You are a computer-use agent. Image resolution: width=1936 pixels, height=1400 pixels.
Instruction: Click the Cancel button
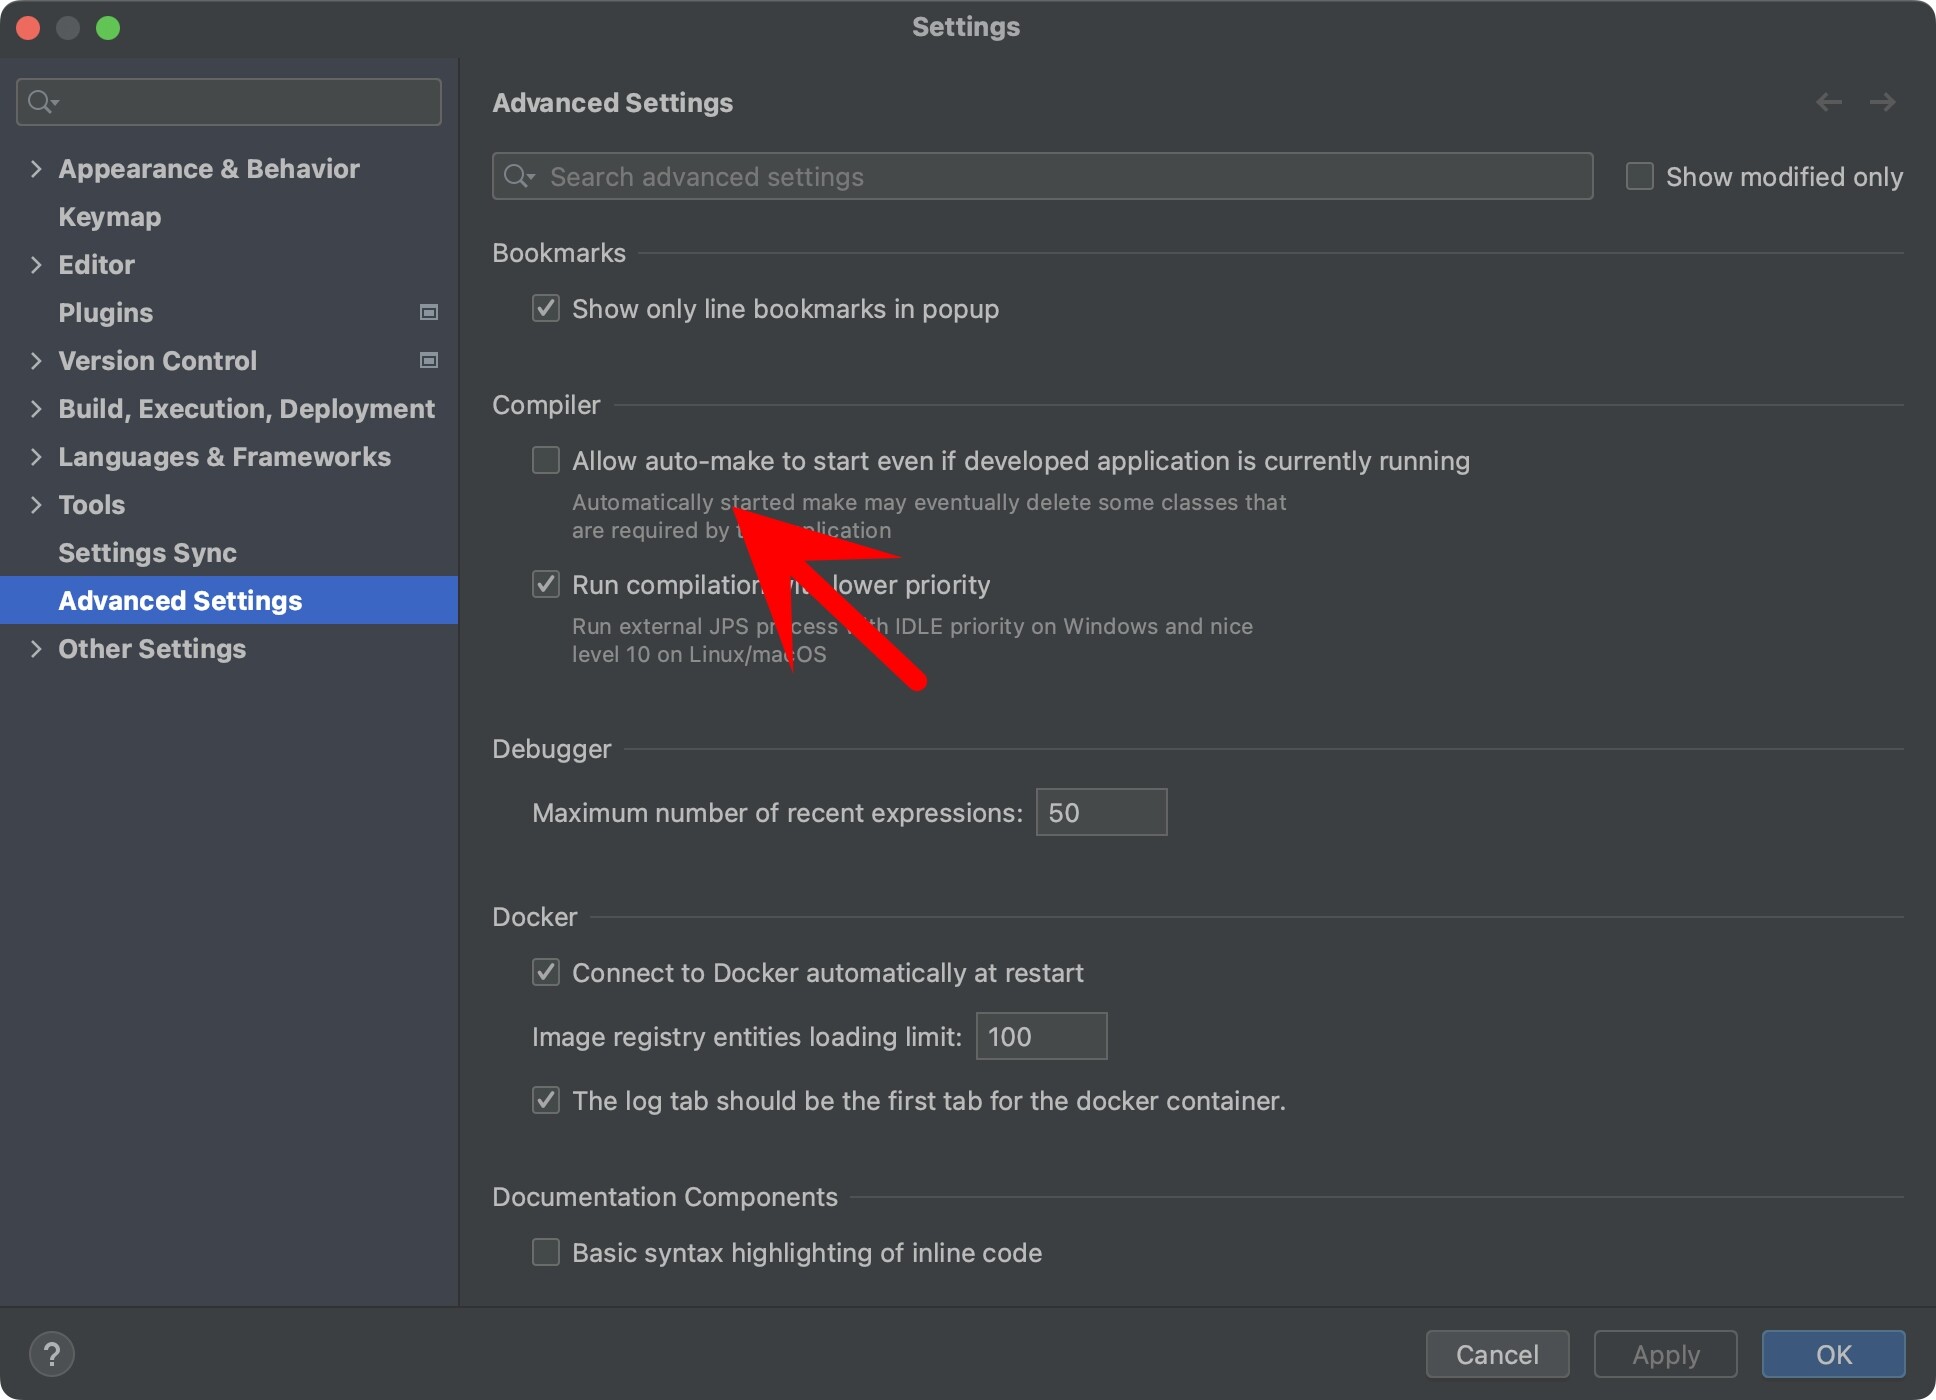coord(1497,1354)
